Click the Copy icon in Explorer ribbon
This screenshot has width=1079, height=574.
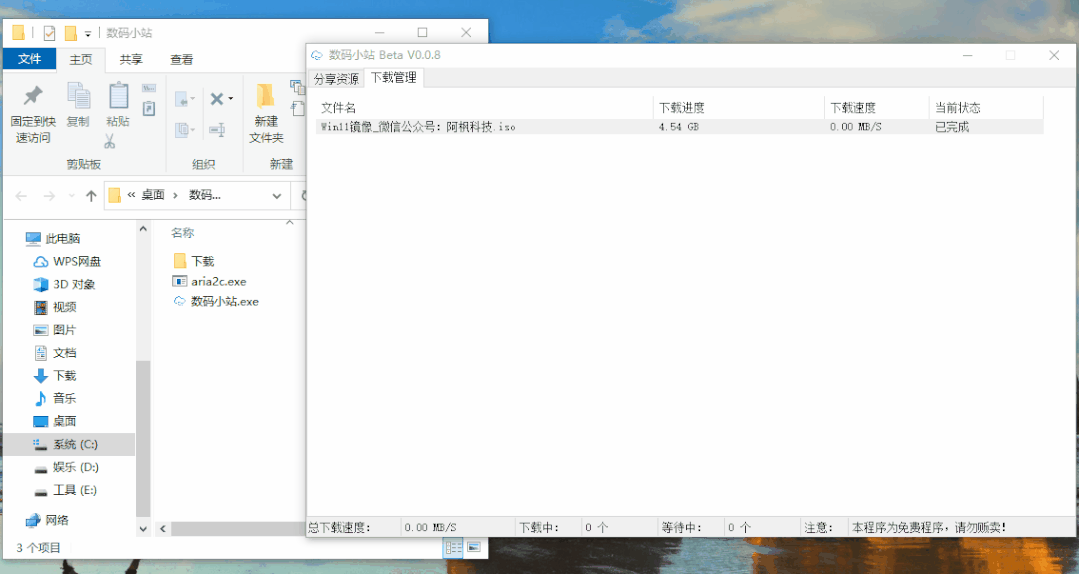tap(78, 96)
